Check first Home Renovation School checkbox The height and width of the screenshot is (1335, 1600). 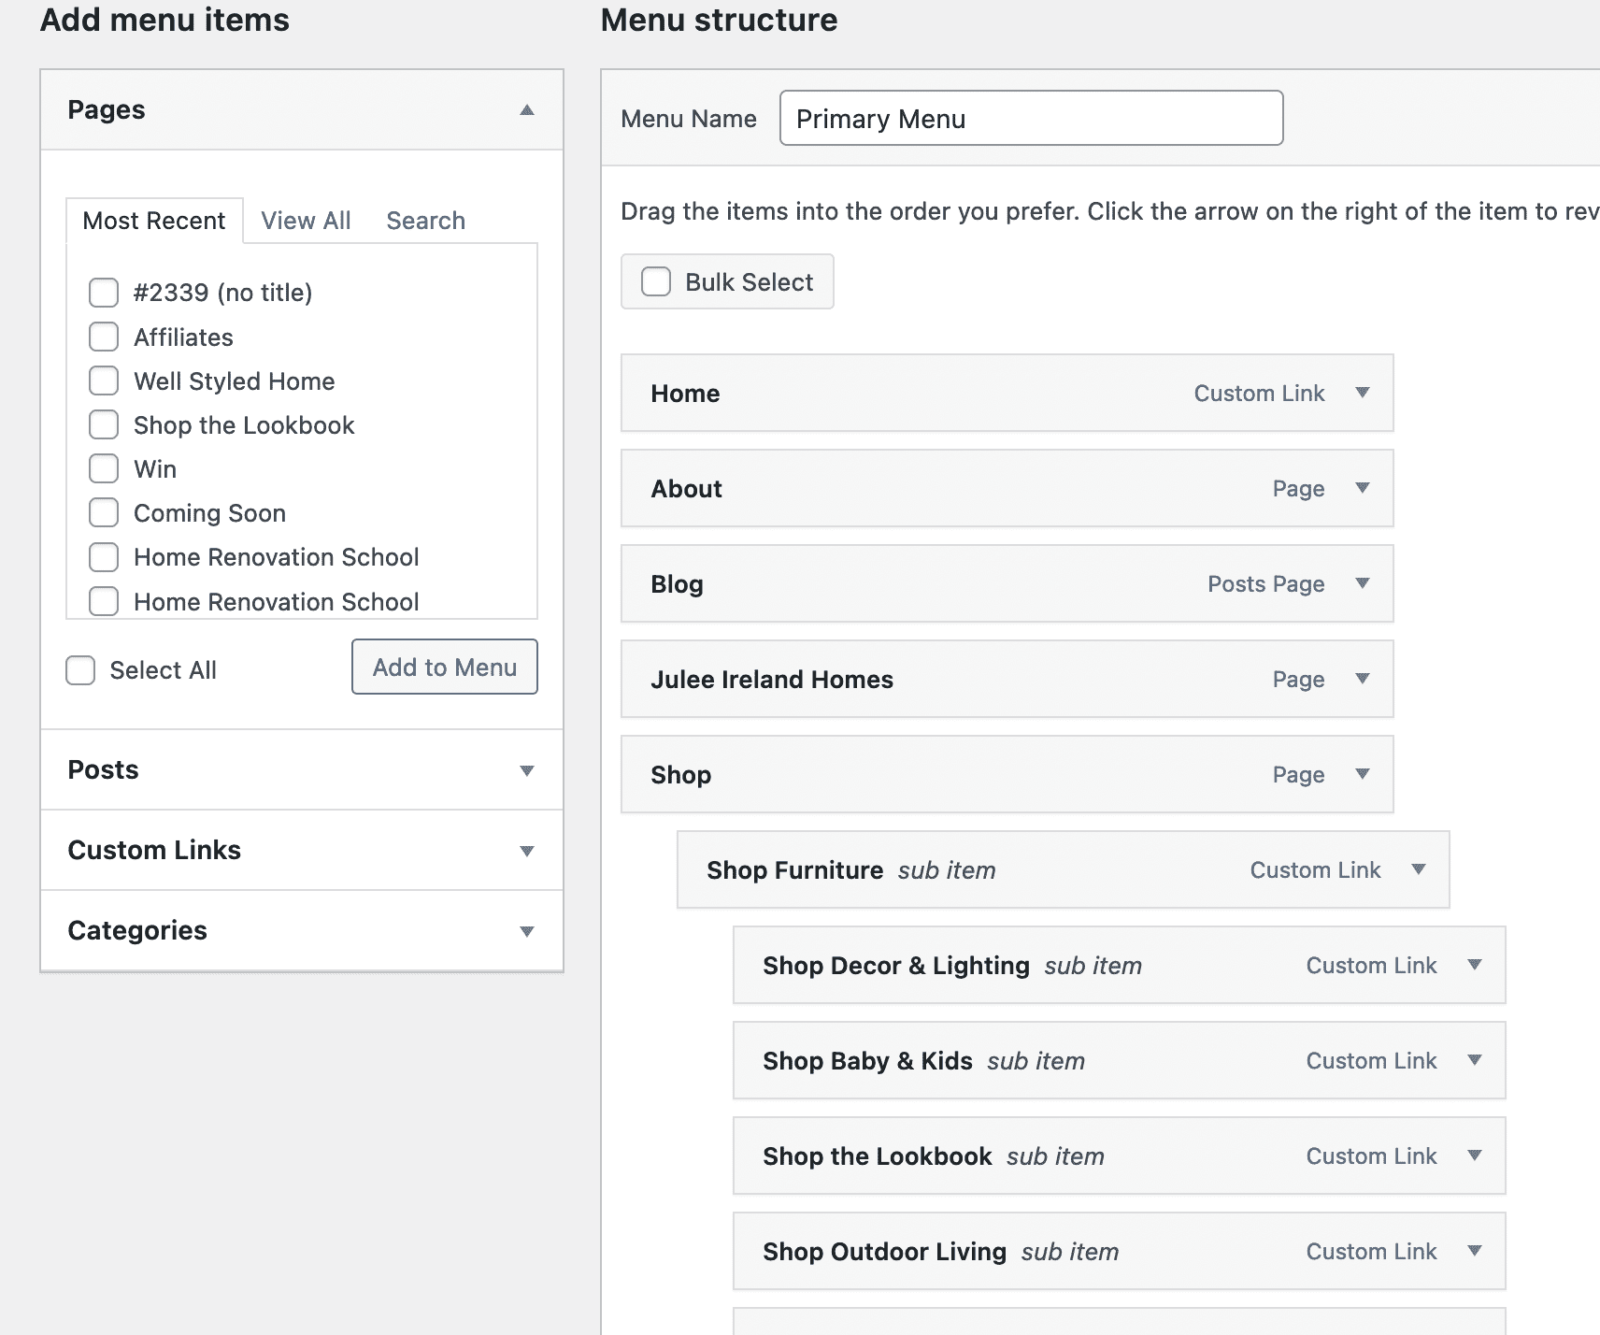point(104,556)
